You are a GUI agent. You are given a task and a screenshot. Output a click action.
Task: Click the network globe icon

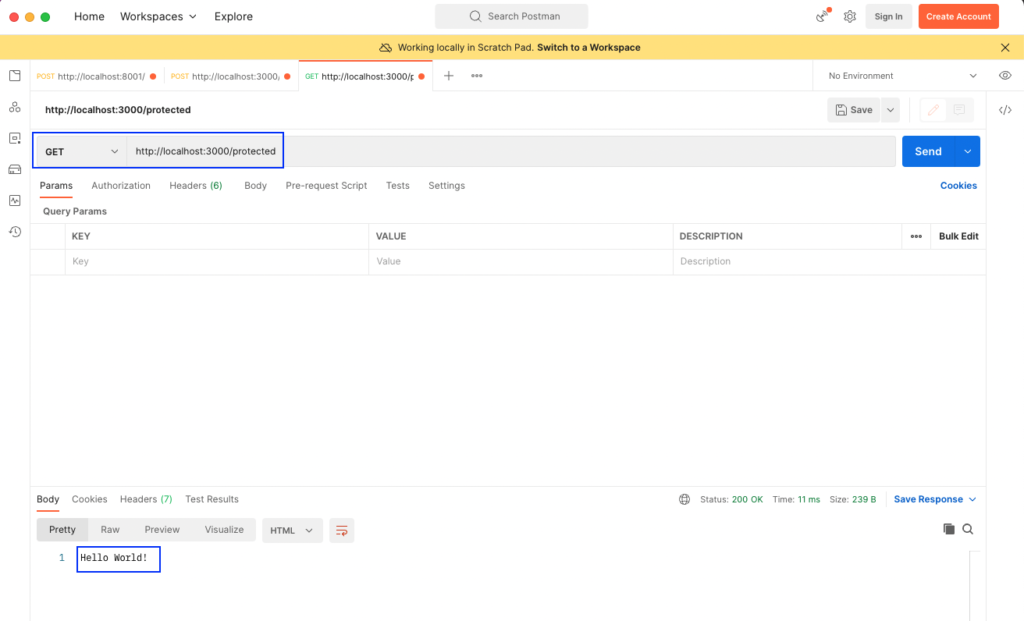point(684,500)
